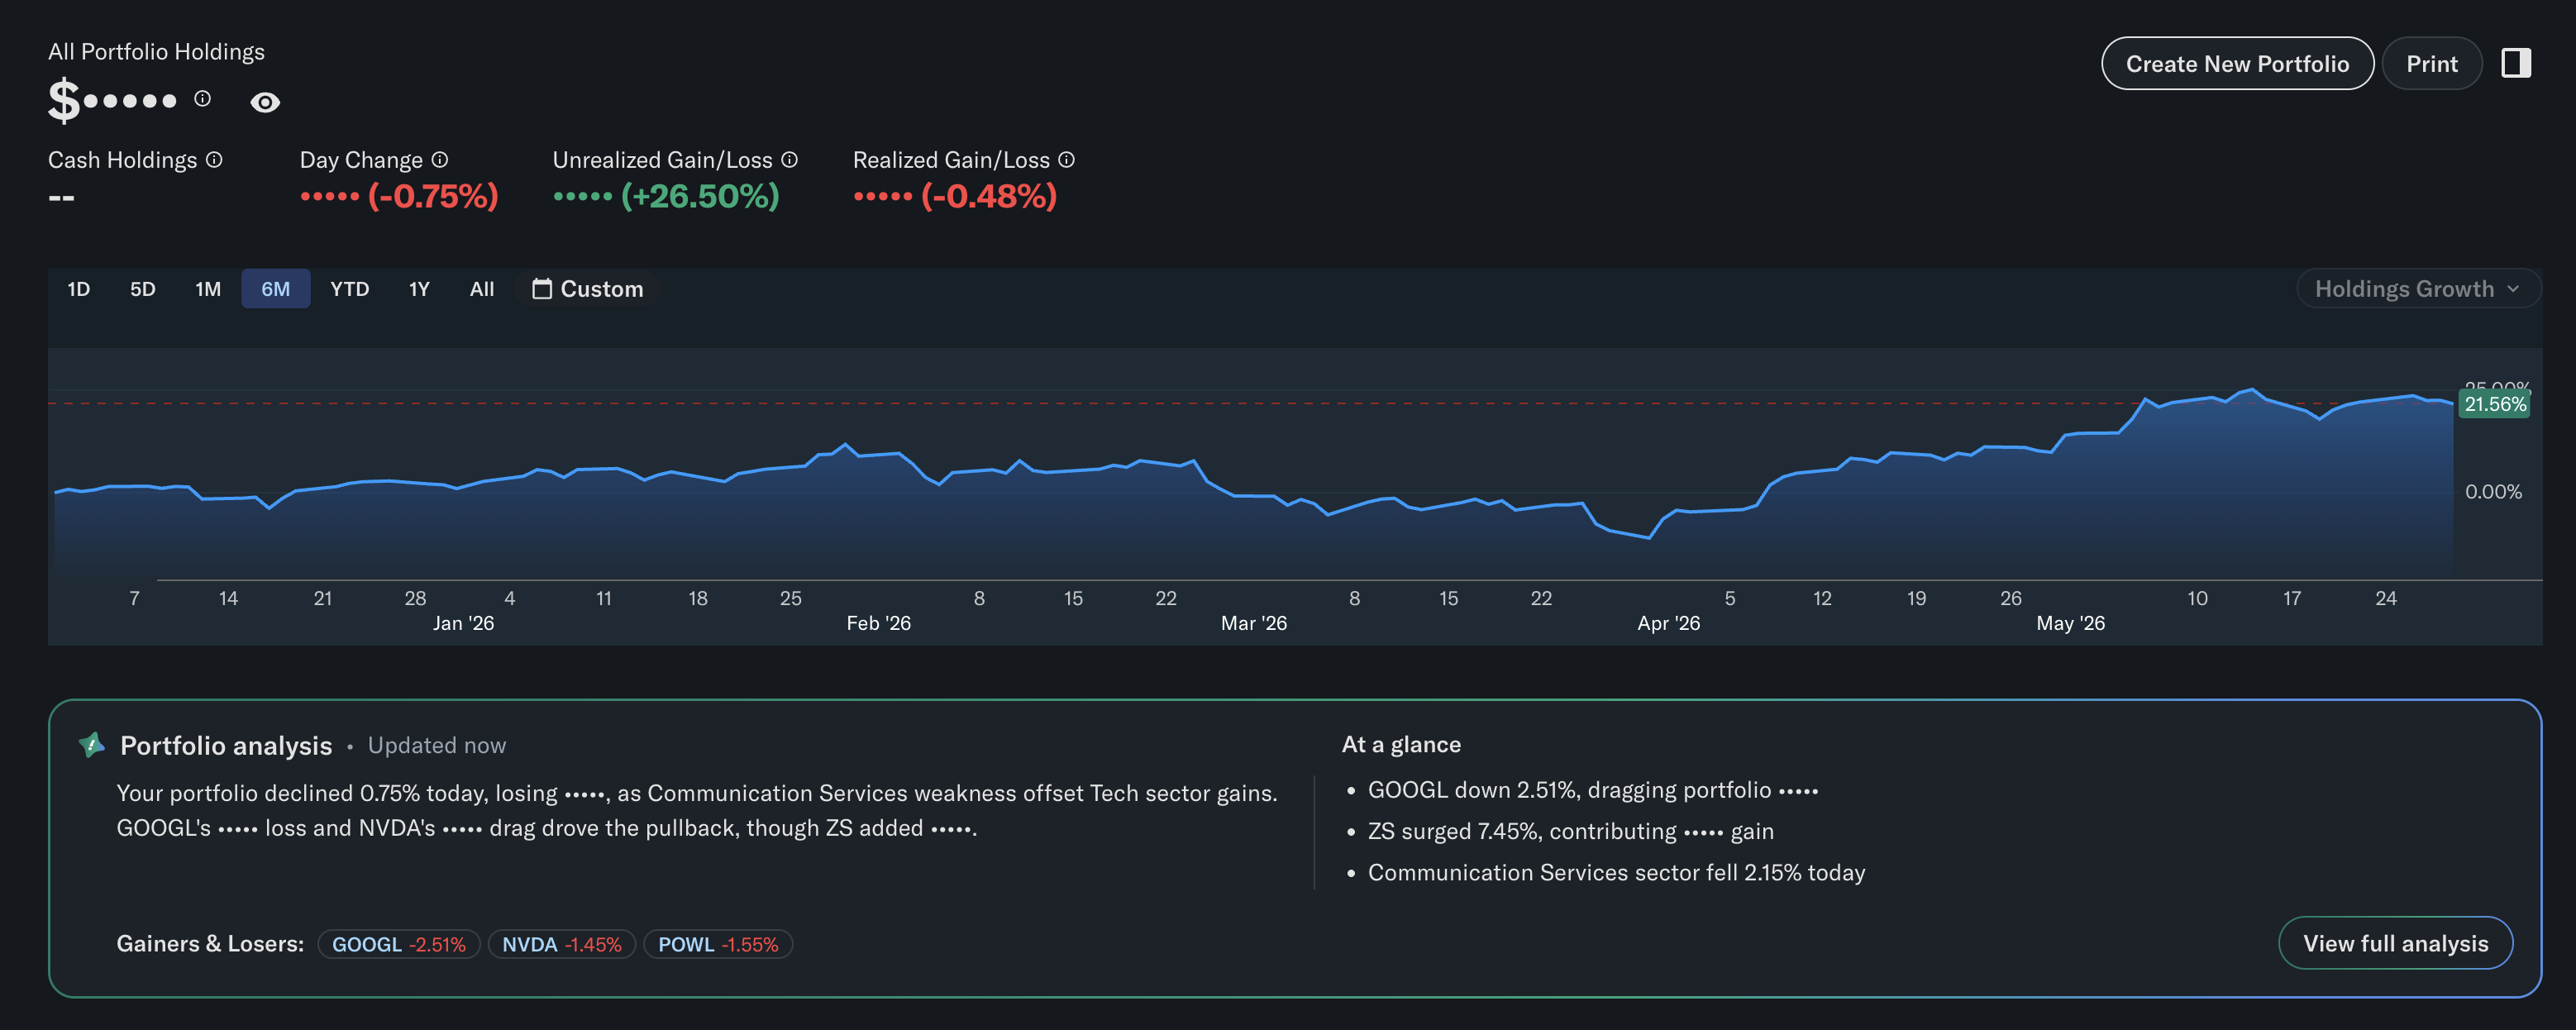Click the Realized (-0.48%) value
Viewport: 2576px width, 1030px height.
[x=955, y=196]
